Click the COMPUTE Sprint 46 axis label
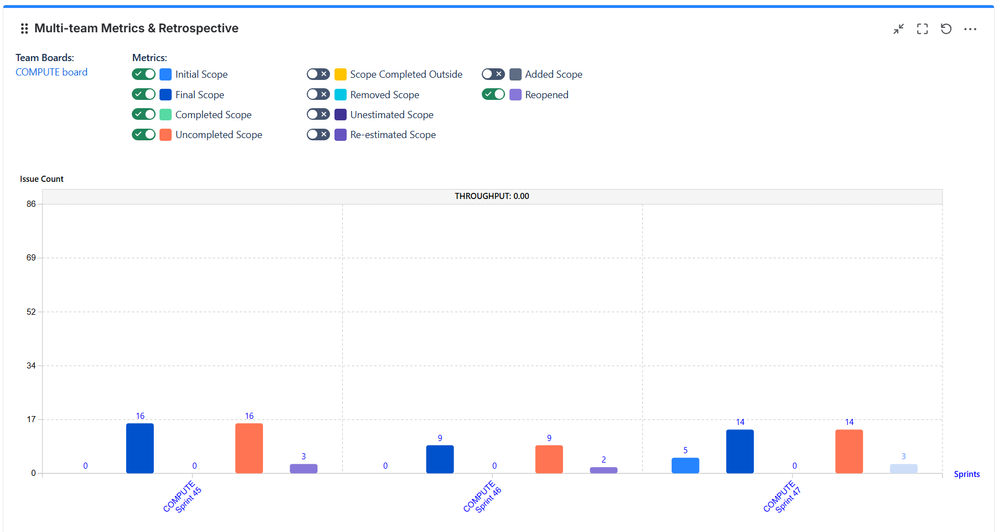Viewport: 999px width, 532px height. click(x=482, y=497)
